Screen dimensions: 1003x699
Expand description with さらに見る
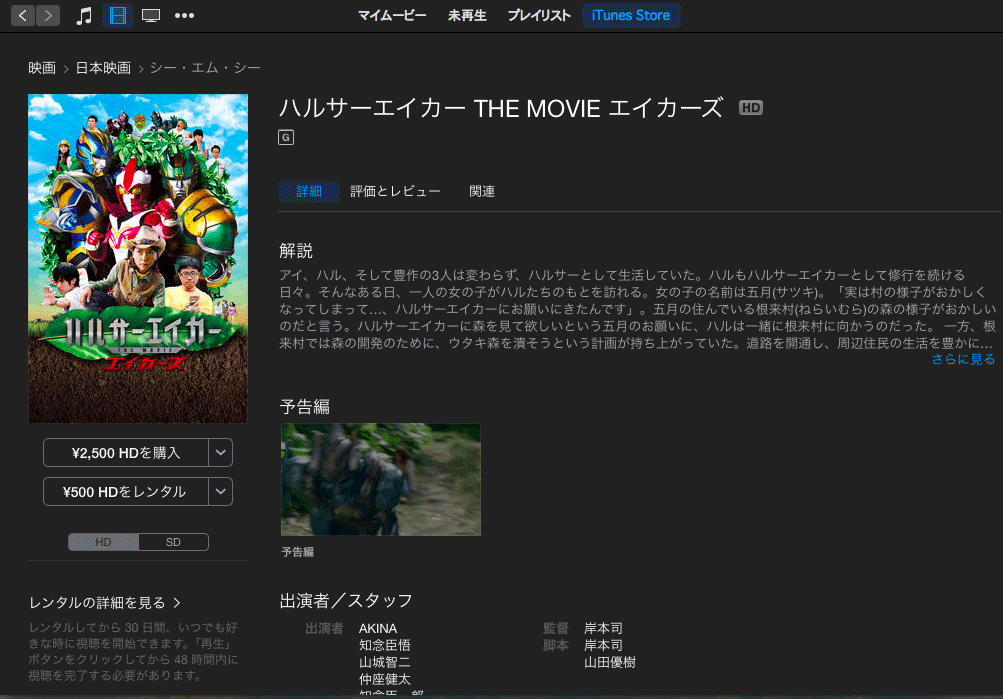click(x=963, y=359)
